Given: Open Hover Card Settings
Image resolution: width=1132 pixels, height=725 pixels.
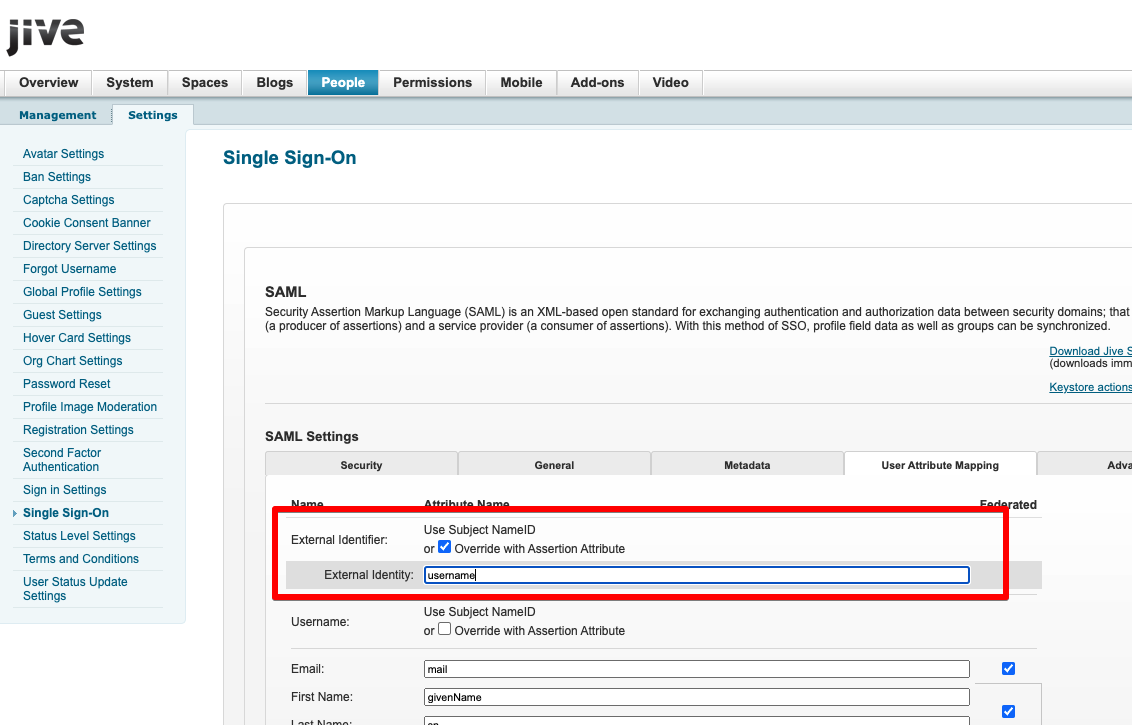Looking at the screenshot, I should click(77, 339).
